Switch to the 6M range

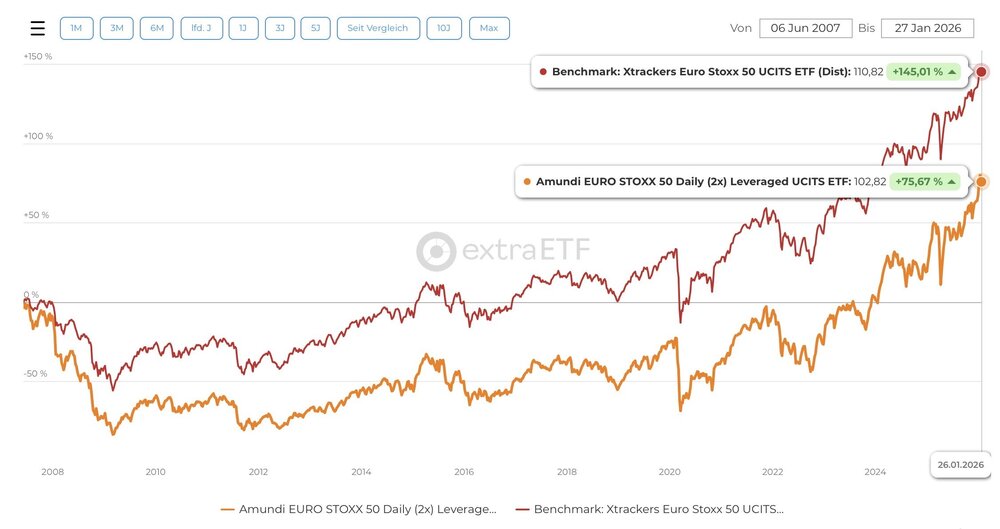pos(157,28)
